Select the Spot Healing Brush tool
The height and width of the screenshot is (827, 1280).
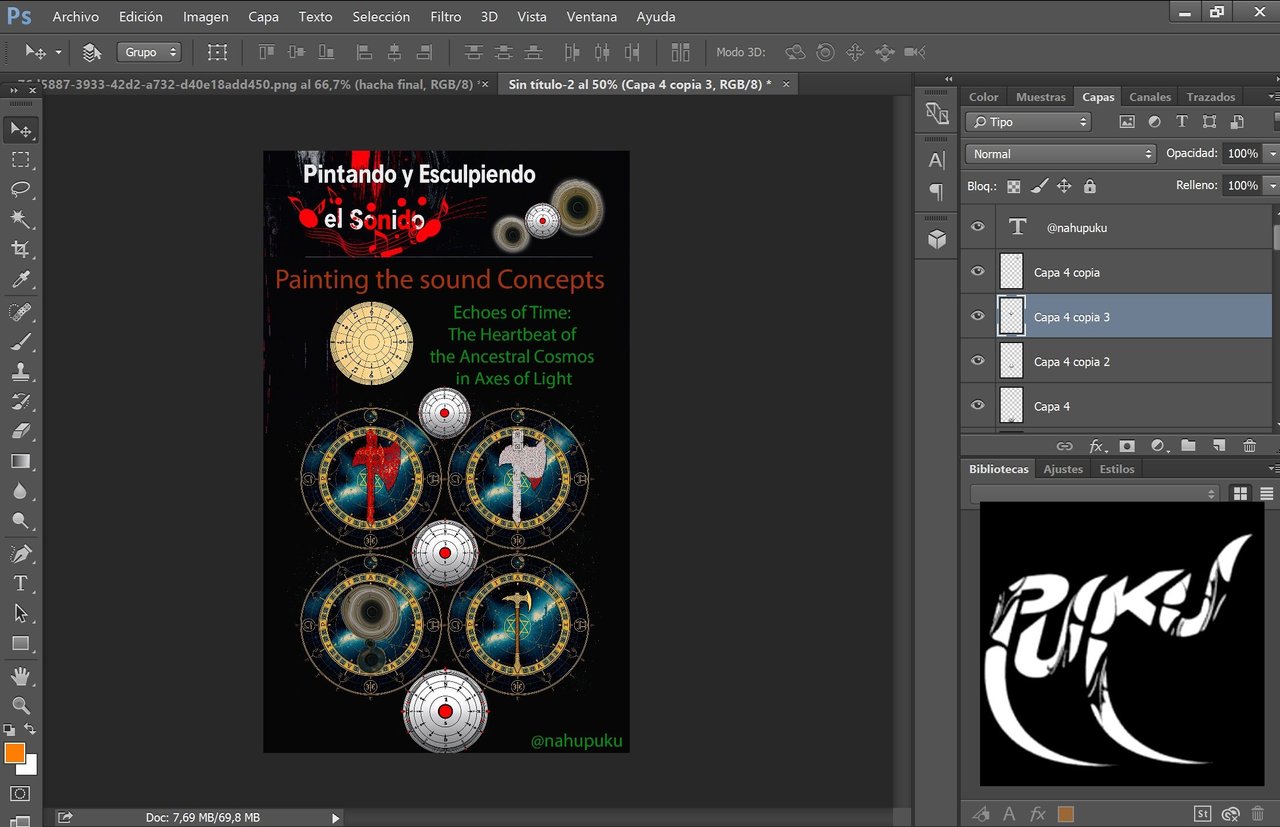(20, 312)
